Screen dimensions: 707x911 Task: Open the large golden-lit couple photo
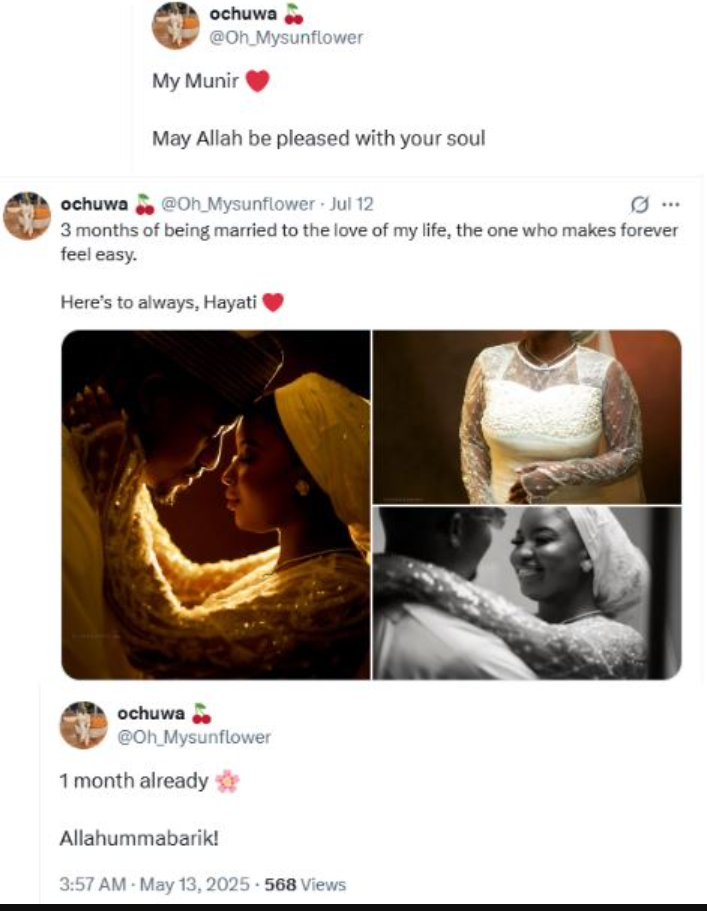[216, 505]
